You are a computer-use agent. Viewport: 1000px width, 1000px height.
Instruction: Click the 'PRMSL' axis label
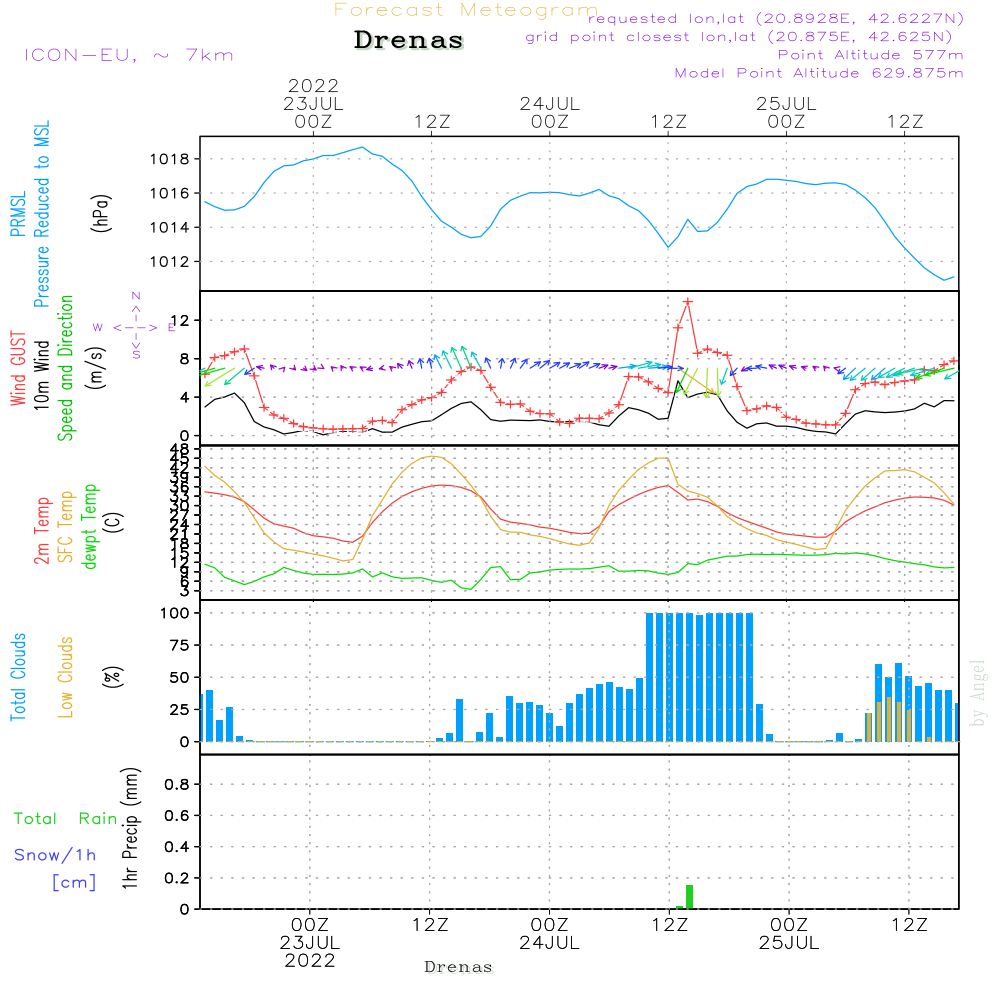18,214
